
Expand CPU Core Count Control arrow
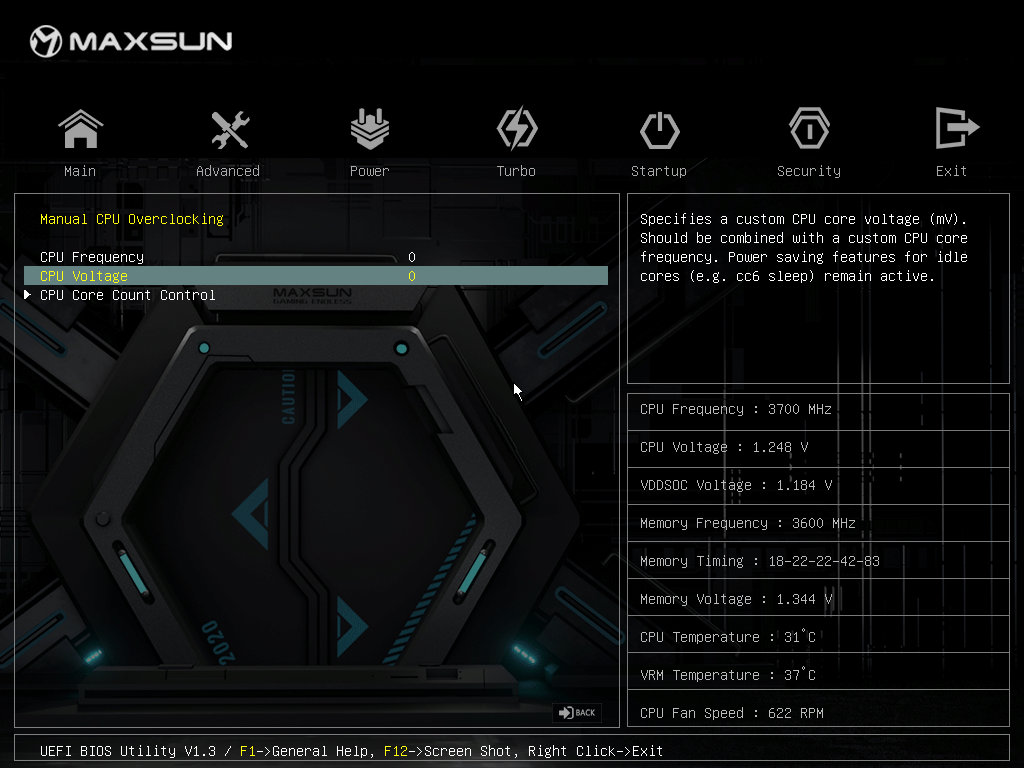coord(27,295)
